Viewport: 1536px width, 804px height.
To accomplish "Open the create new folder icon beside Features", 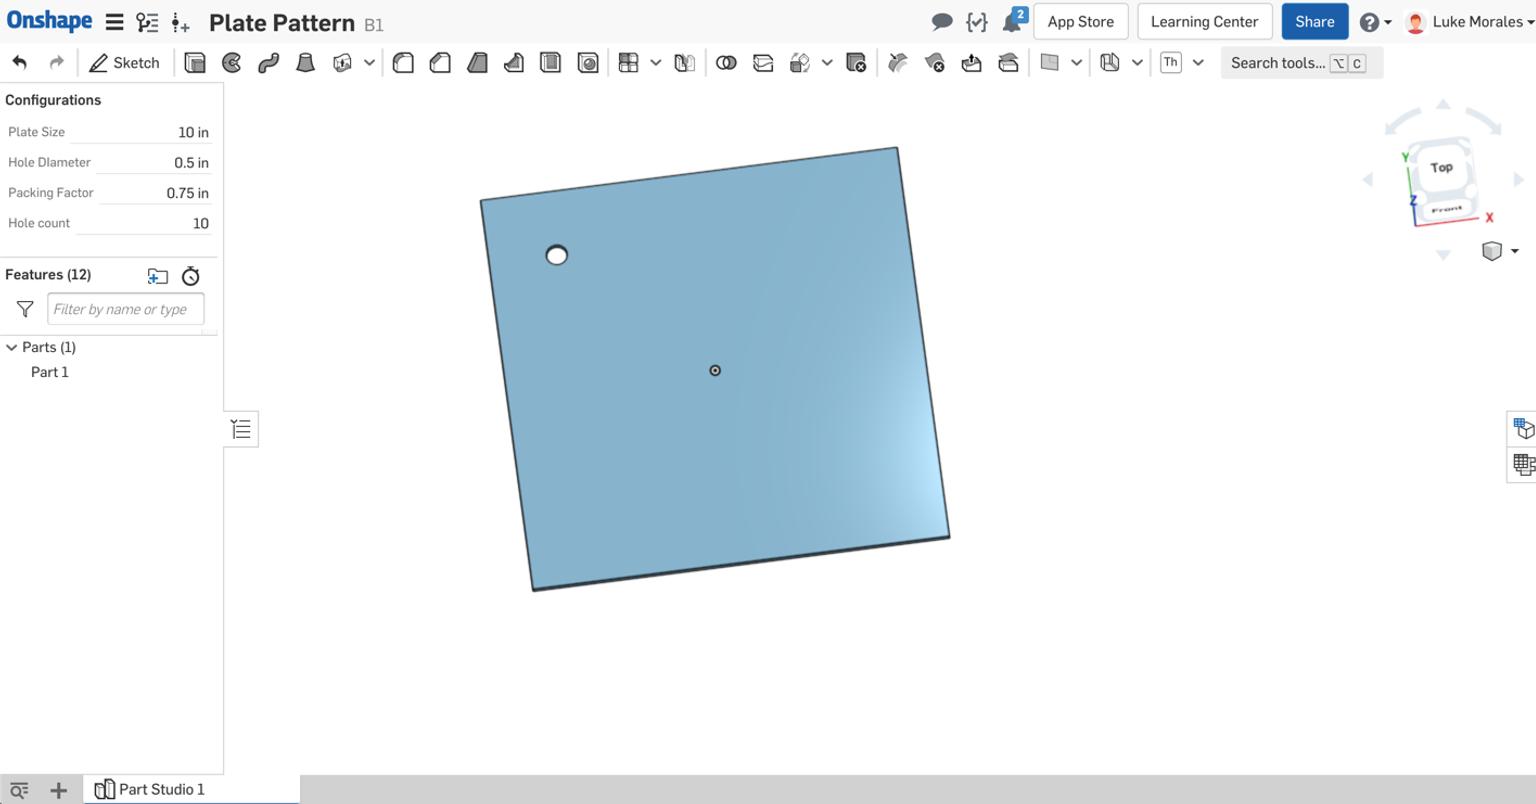I will point(157,276).
